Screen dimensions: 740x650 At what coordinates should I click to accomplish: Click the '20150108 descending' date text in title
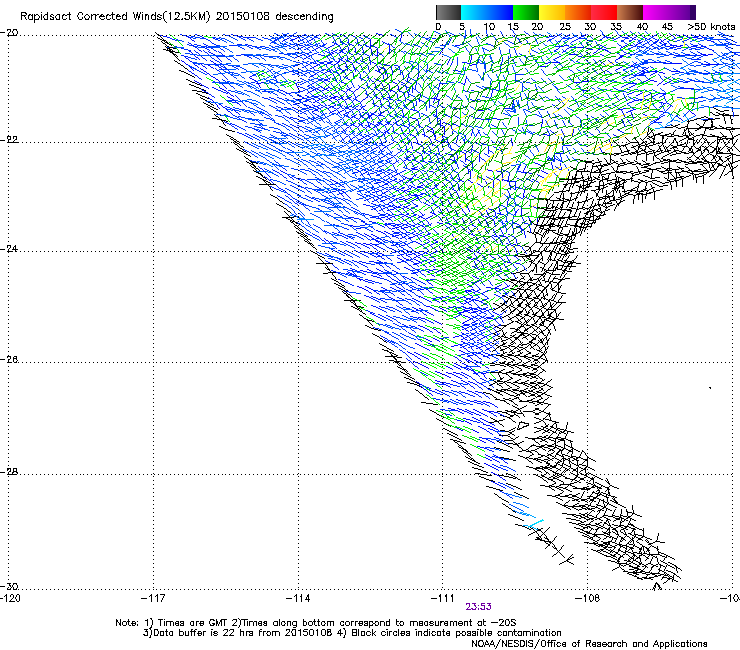click(274, 17)
